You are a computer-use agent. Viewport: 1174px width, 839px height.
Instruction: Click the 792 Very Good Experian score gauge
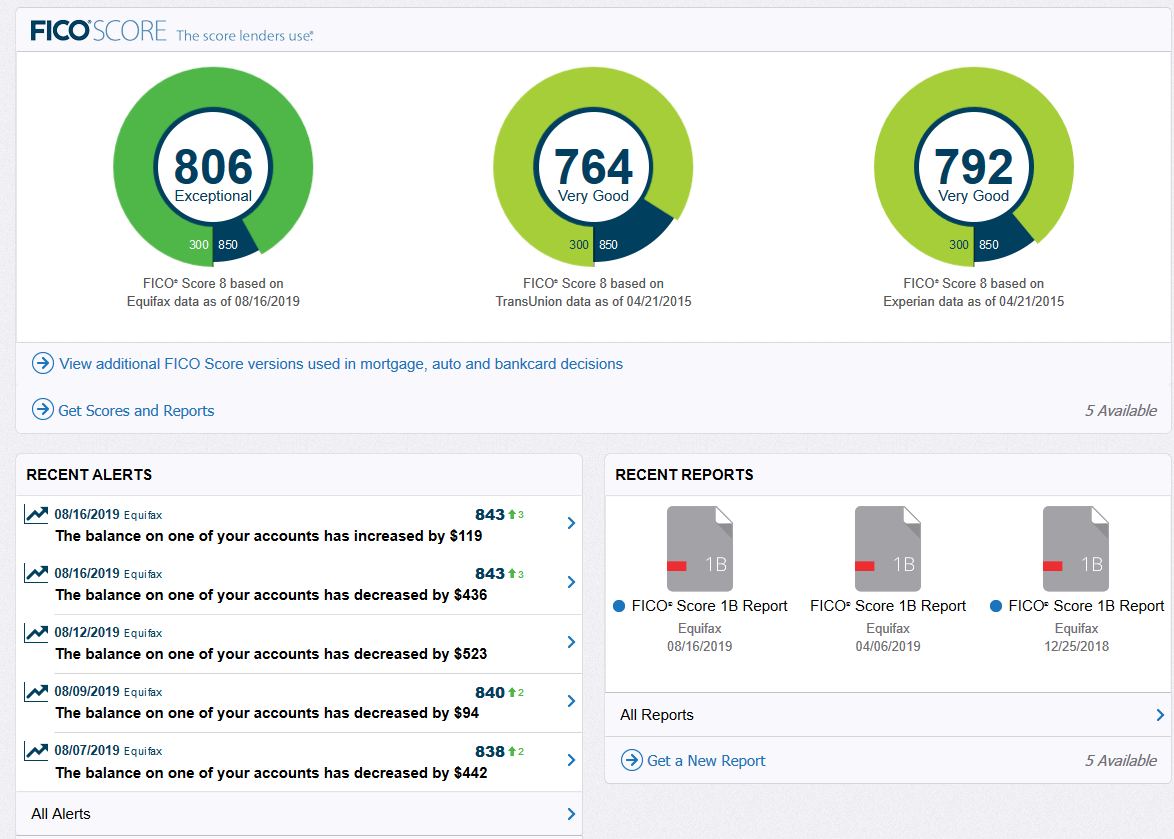tap(973, 167)
